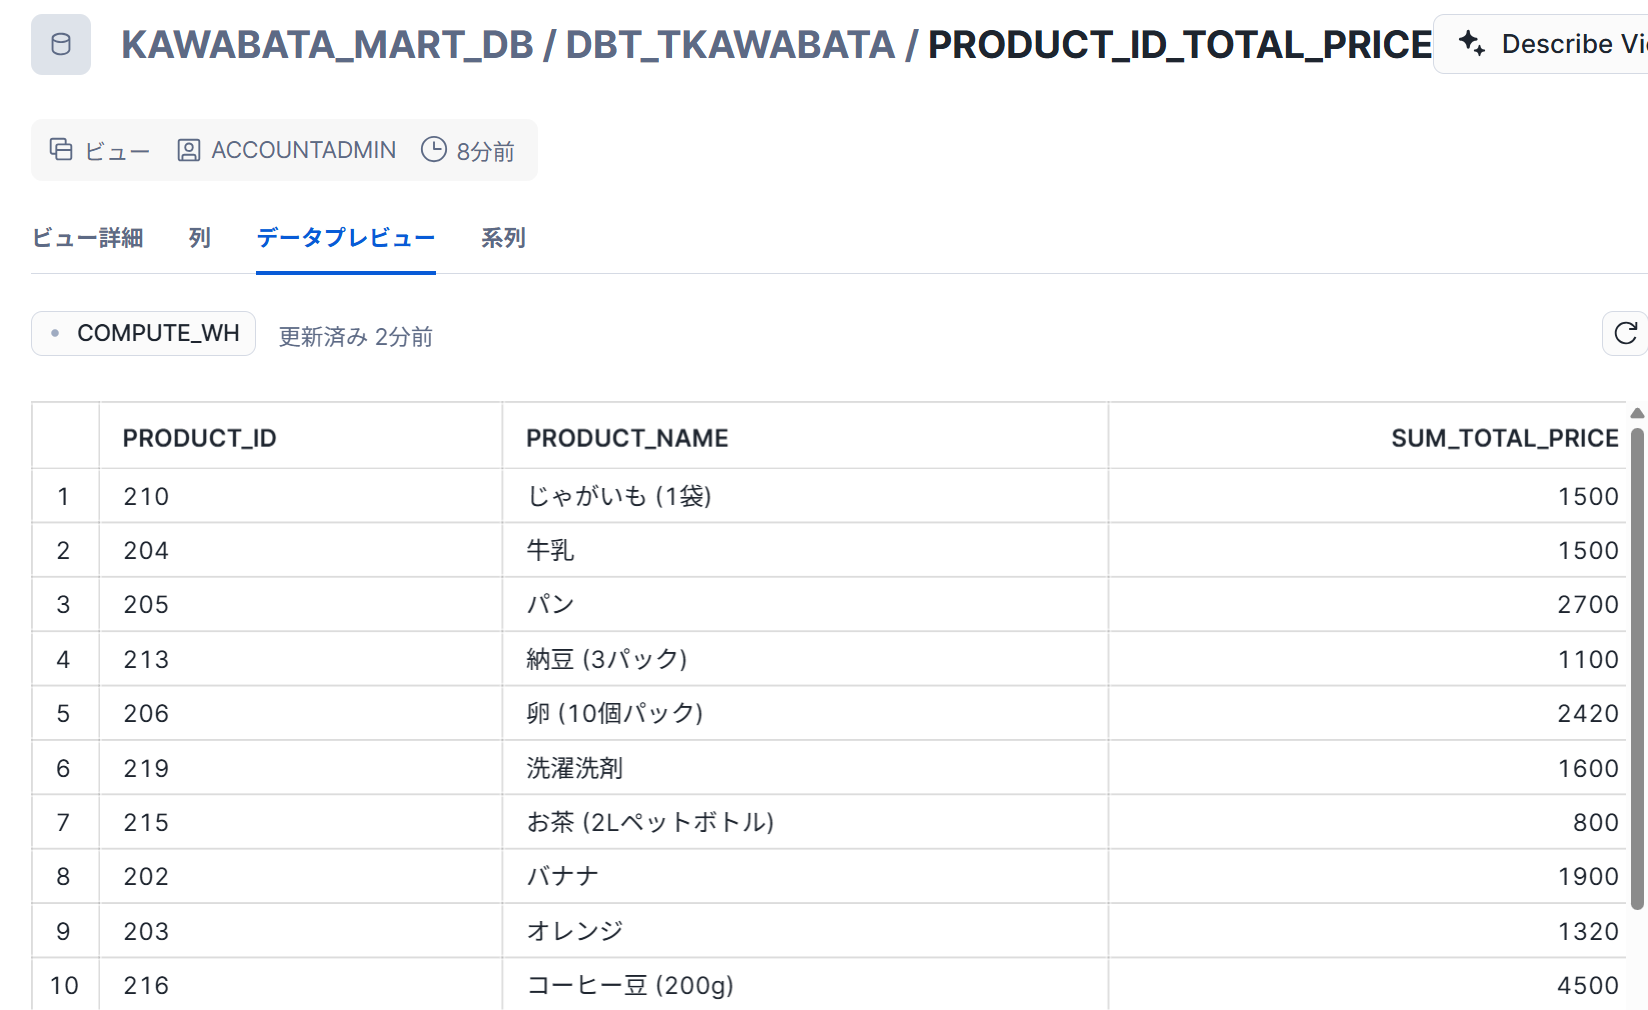Image resolution: width=1648 pixels, height=1010 pixels.
Task: Select the データプレビュー tab
Action: coord(346,238)
